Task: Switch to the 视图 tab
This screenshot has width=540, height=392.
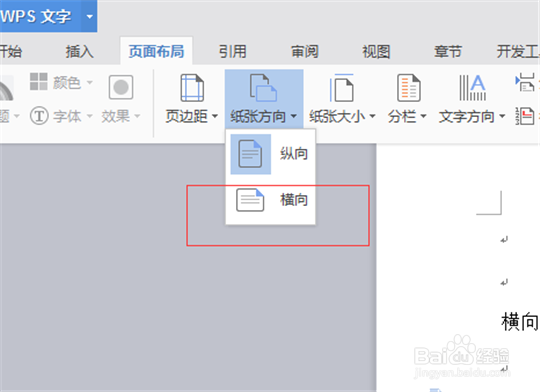Action: pos(376,52)
